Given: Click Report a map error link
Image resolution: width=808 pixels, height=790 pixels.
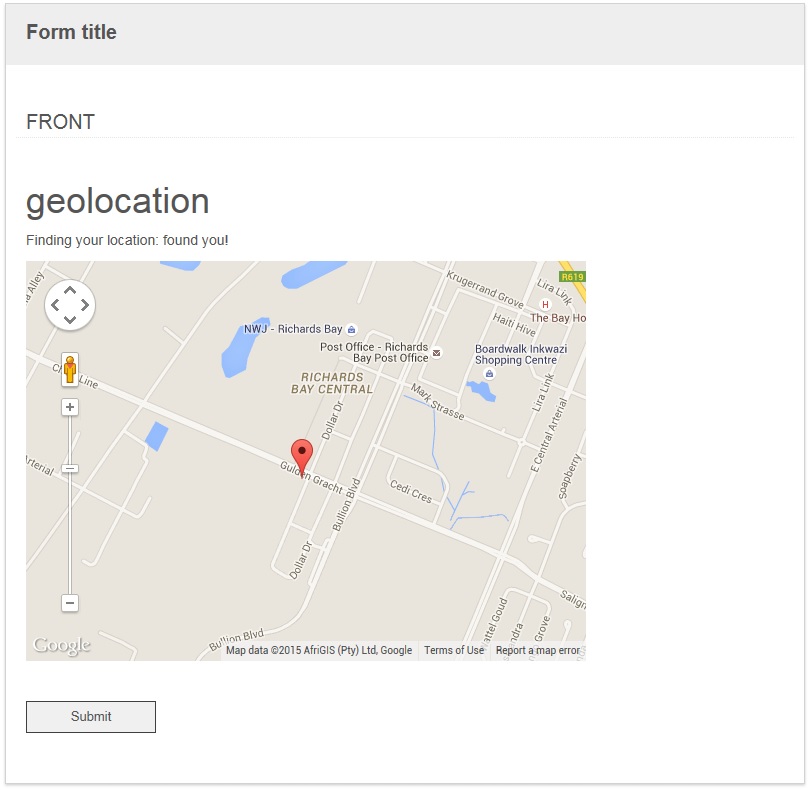Looking at the screenshot, I should 538,650.
